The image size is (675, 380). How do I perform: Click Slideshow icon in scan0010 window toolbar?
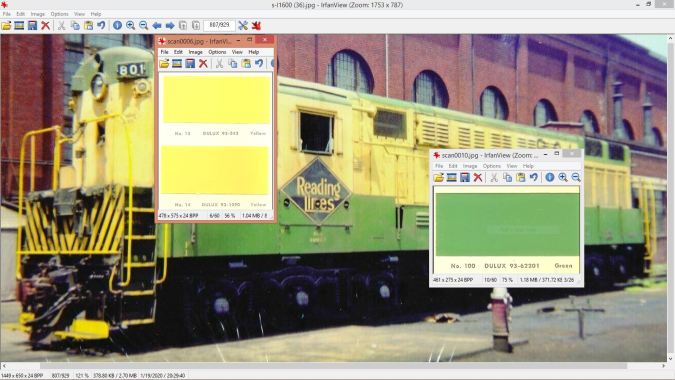click(451, 177)
